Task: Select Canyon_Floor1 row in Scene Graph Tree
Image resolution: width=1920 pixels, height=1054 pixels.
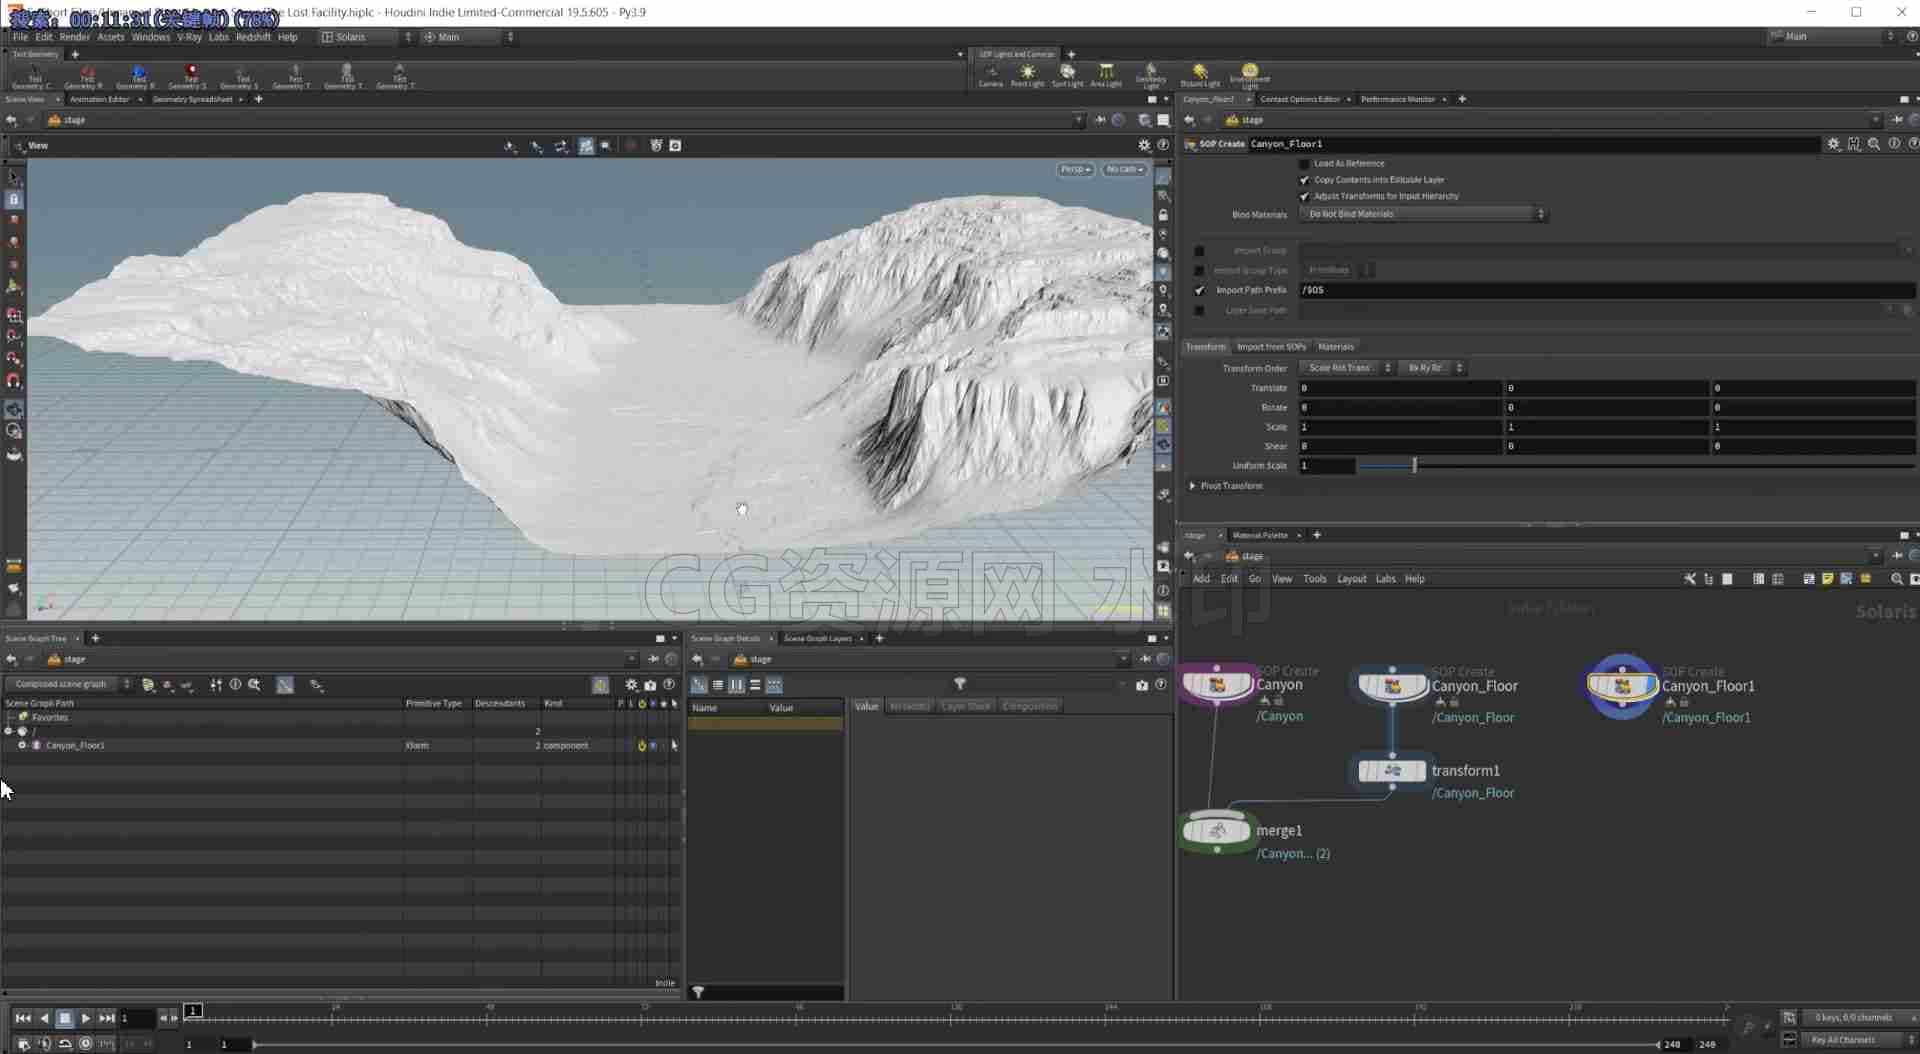Action: tap(340, 745)
